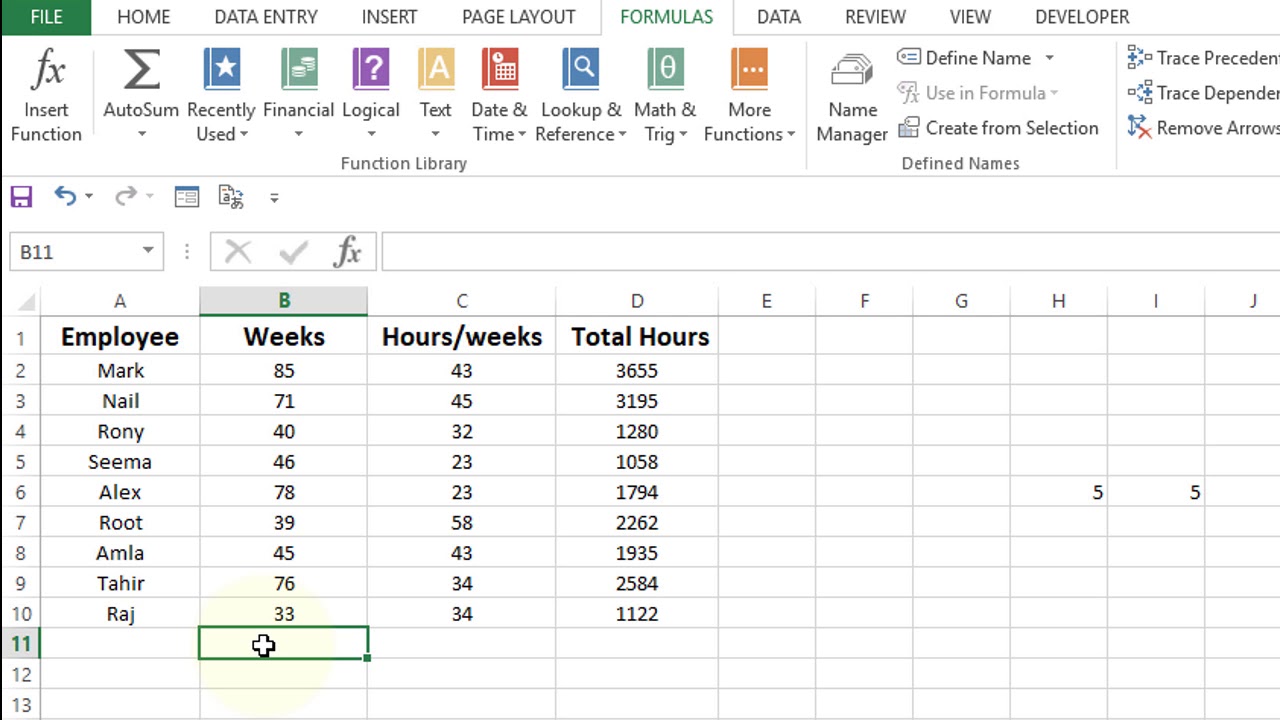Switch to the HOME tab
The height and width of the screenshot is (720, 1280).
tap(143, 17)
